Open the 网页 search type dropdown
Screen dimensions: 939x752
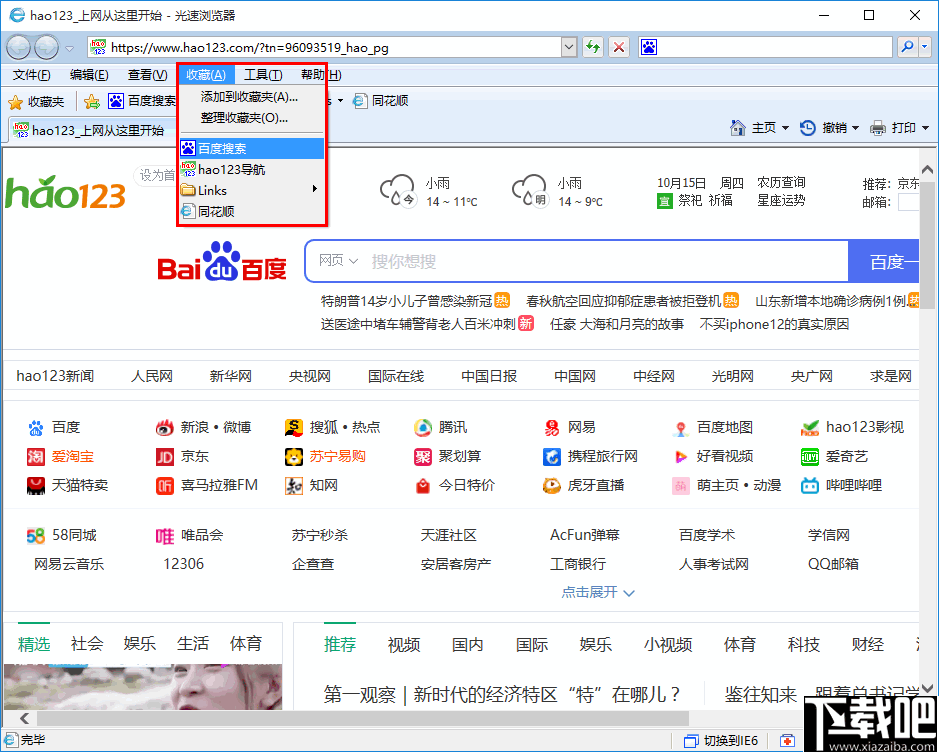tap(338, 261)
